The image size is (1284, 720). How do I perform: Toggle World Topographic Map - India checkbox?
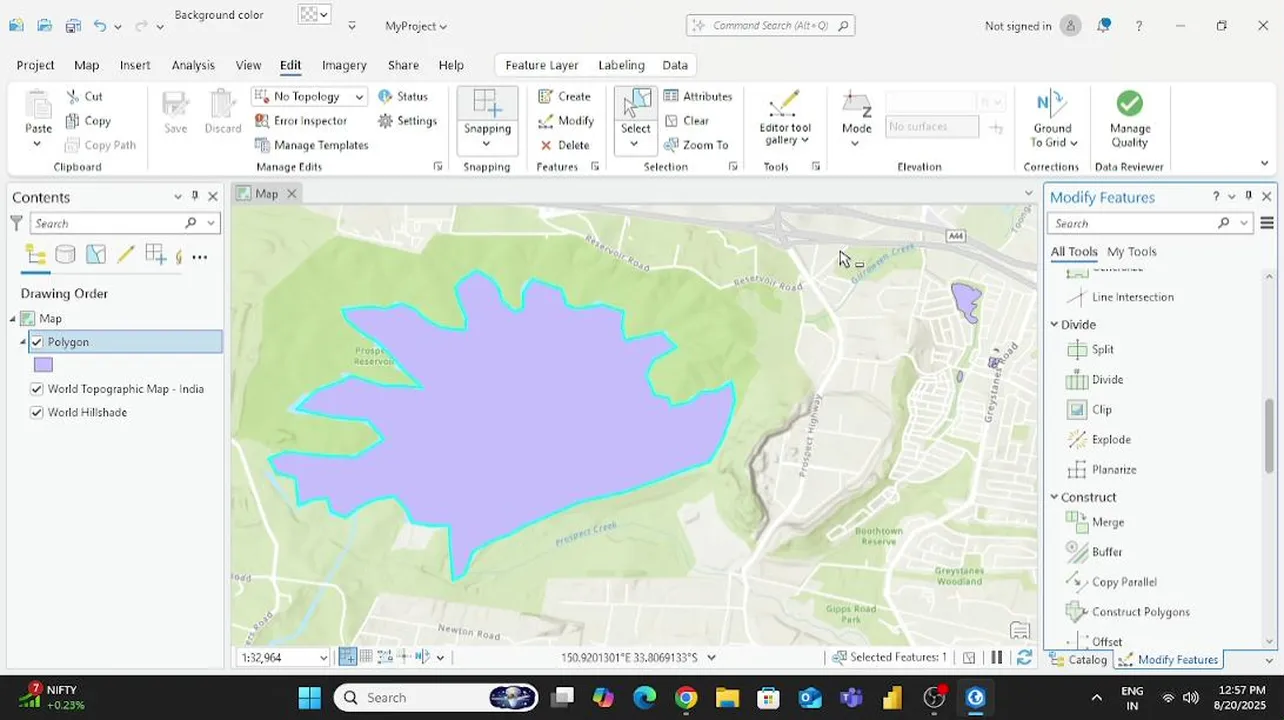(x=37, y=389)
